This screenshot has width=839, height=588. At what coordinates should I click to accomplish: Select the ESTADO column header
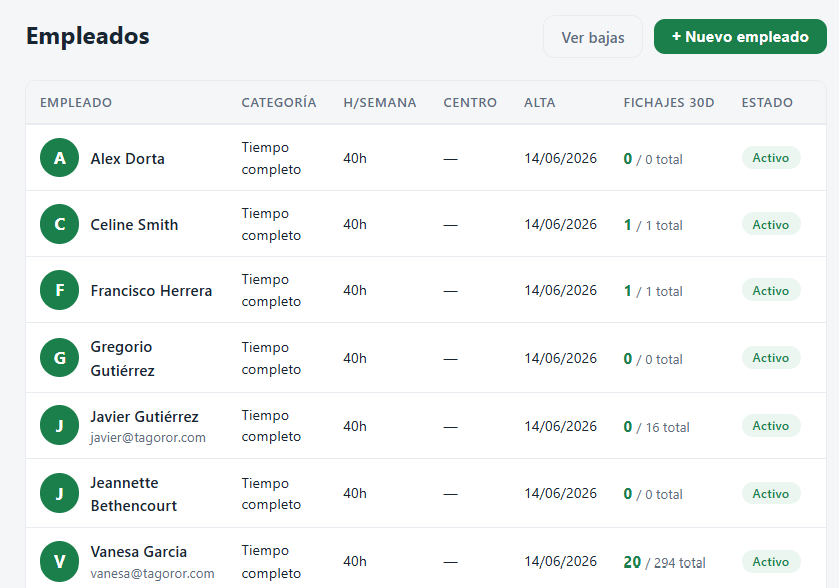(767, 103)
